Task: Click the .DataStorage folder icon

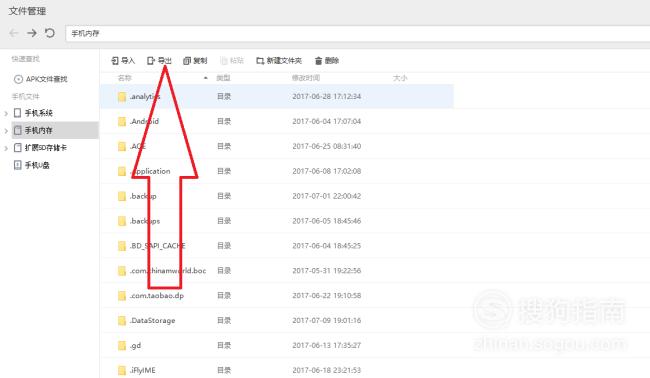Action: point(122,320)
